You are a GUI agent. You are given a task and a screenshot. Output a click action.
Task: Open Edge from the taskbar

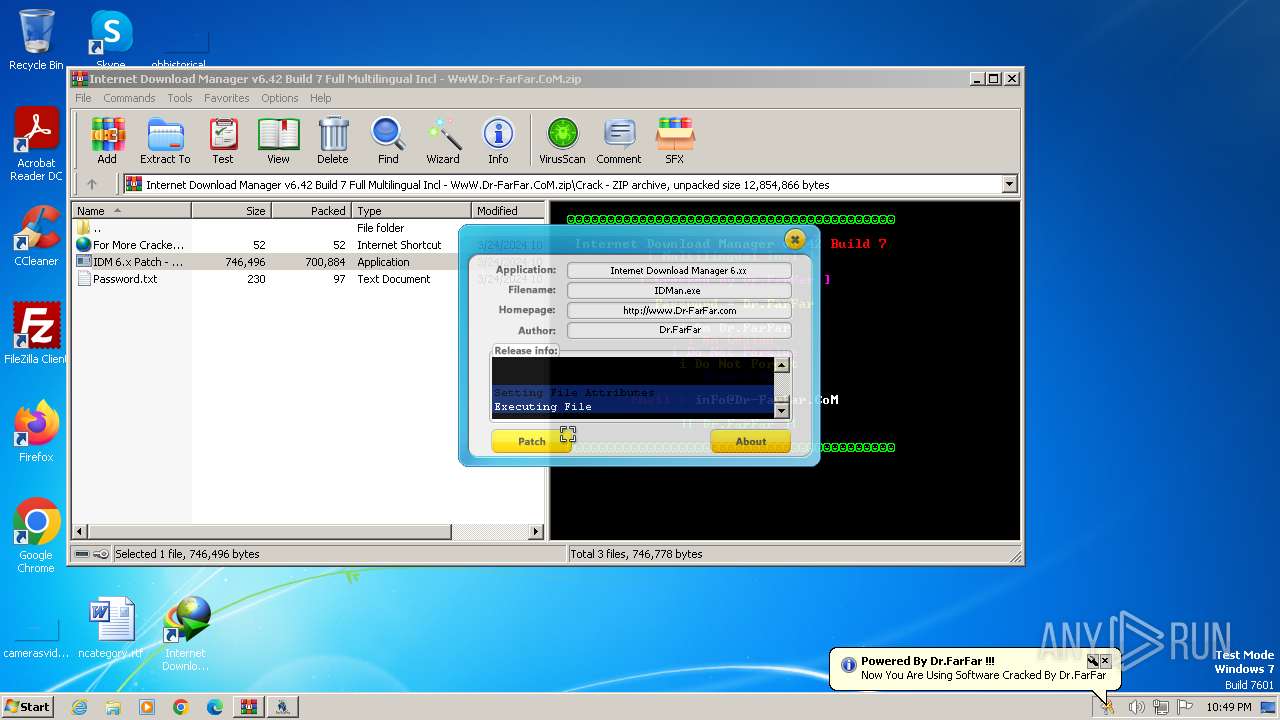[215, 707]
